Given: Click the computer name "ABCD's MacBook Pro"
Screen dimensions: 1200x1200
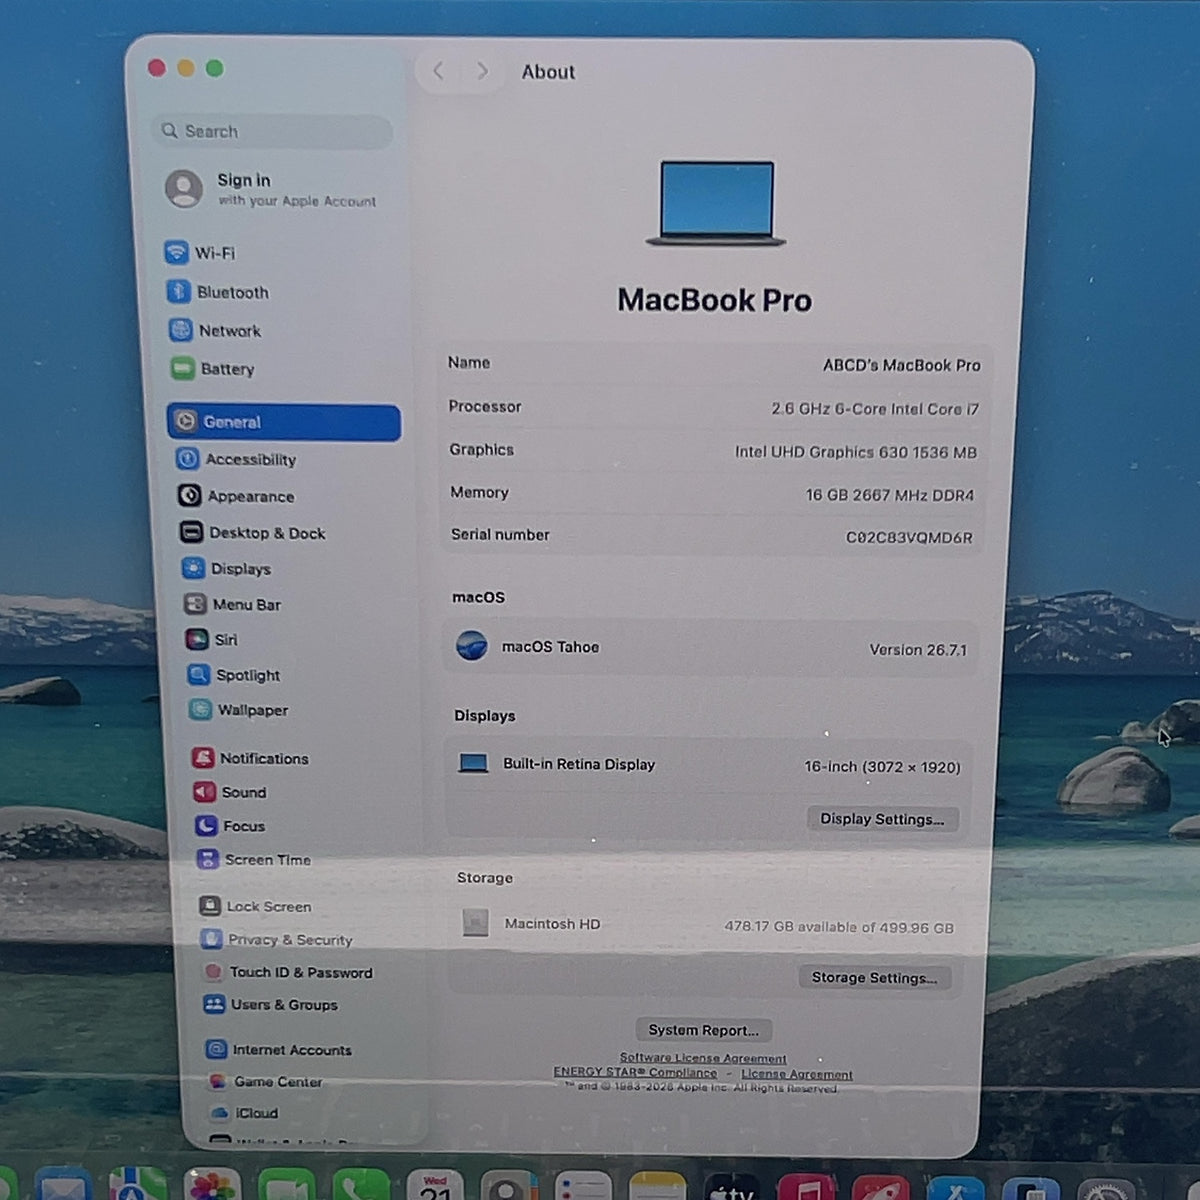Looking at the screenshot, I should coord(901,365).
